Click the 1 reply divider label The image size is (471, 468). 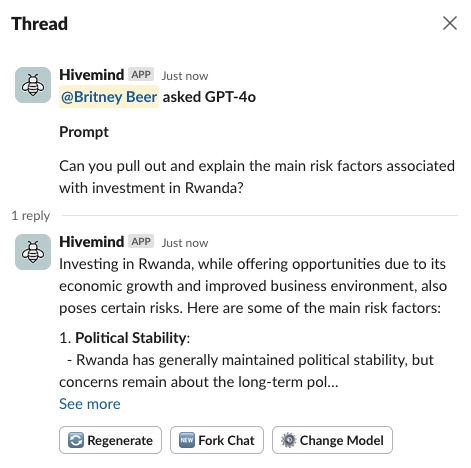(x=31, y=216)
